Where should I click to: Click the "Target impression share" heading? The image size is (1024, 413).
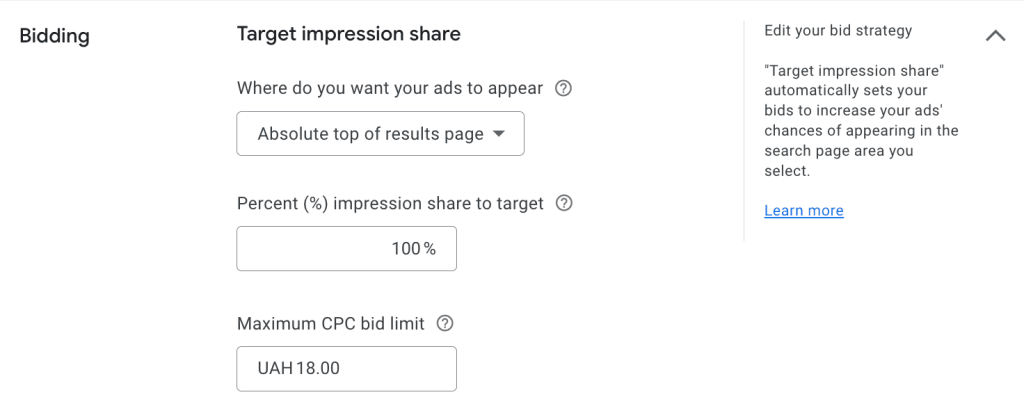pos(348,34)
